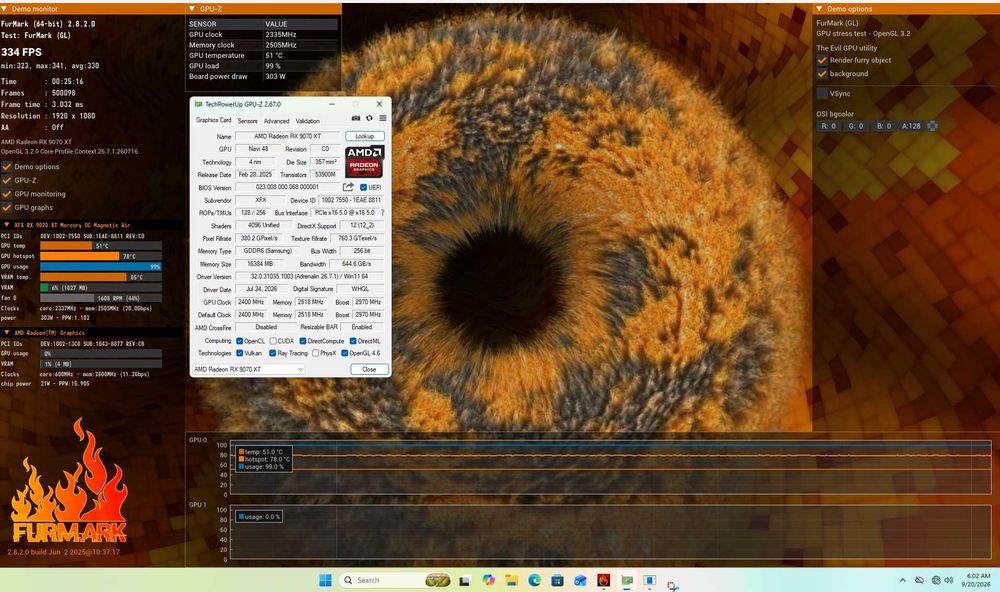1000x592 pixels.
Task: Click the GPU 0 graph legend box
Action: point(264,459)
